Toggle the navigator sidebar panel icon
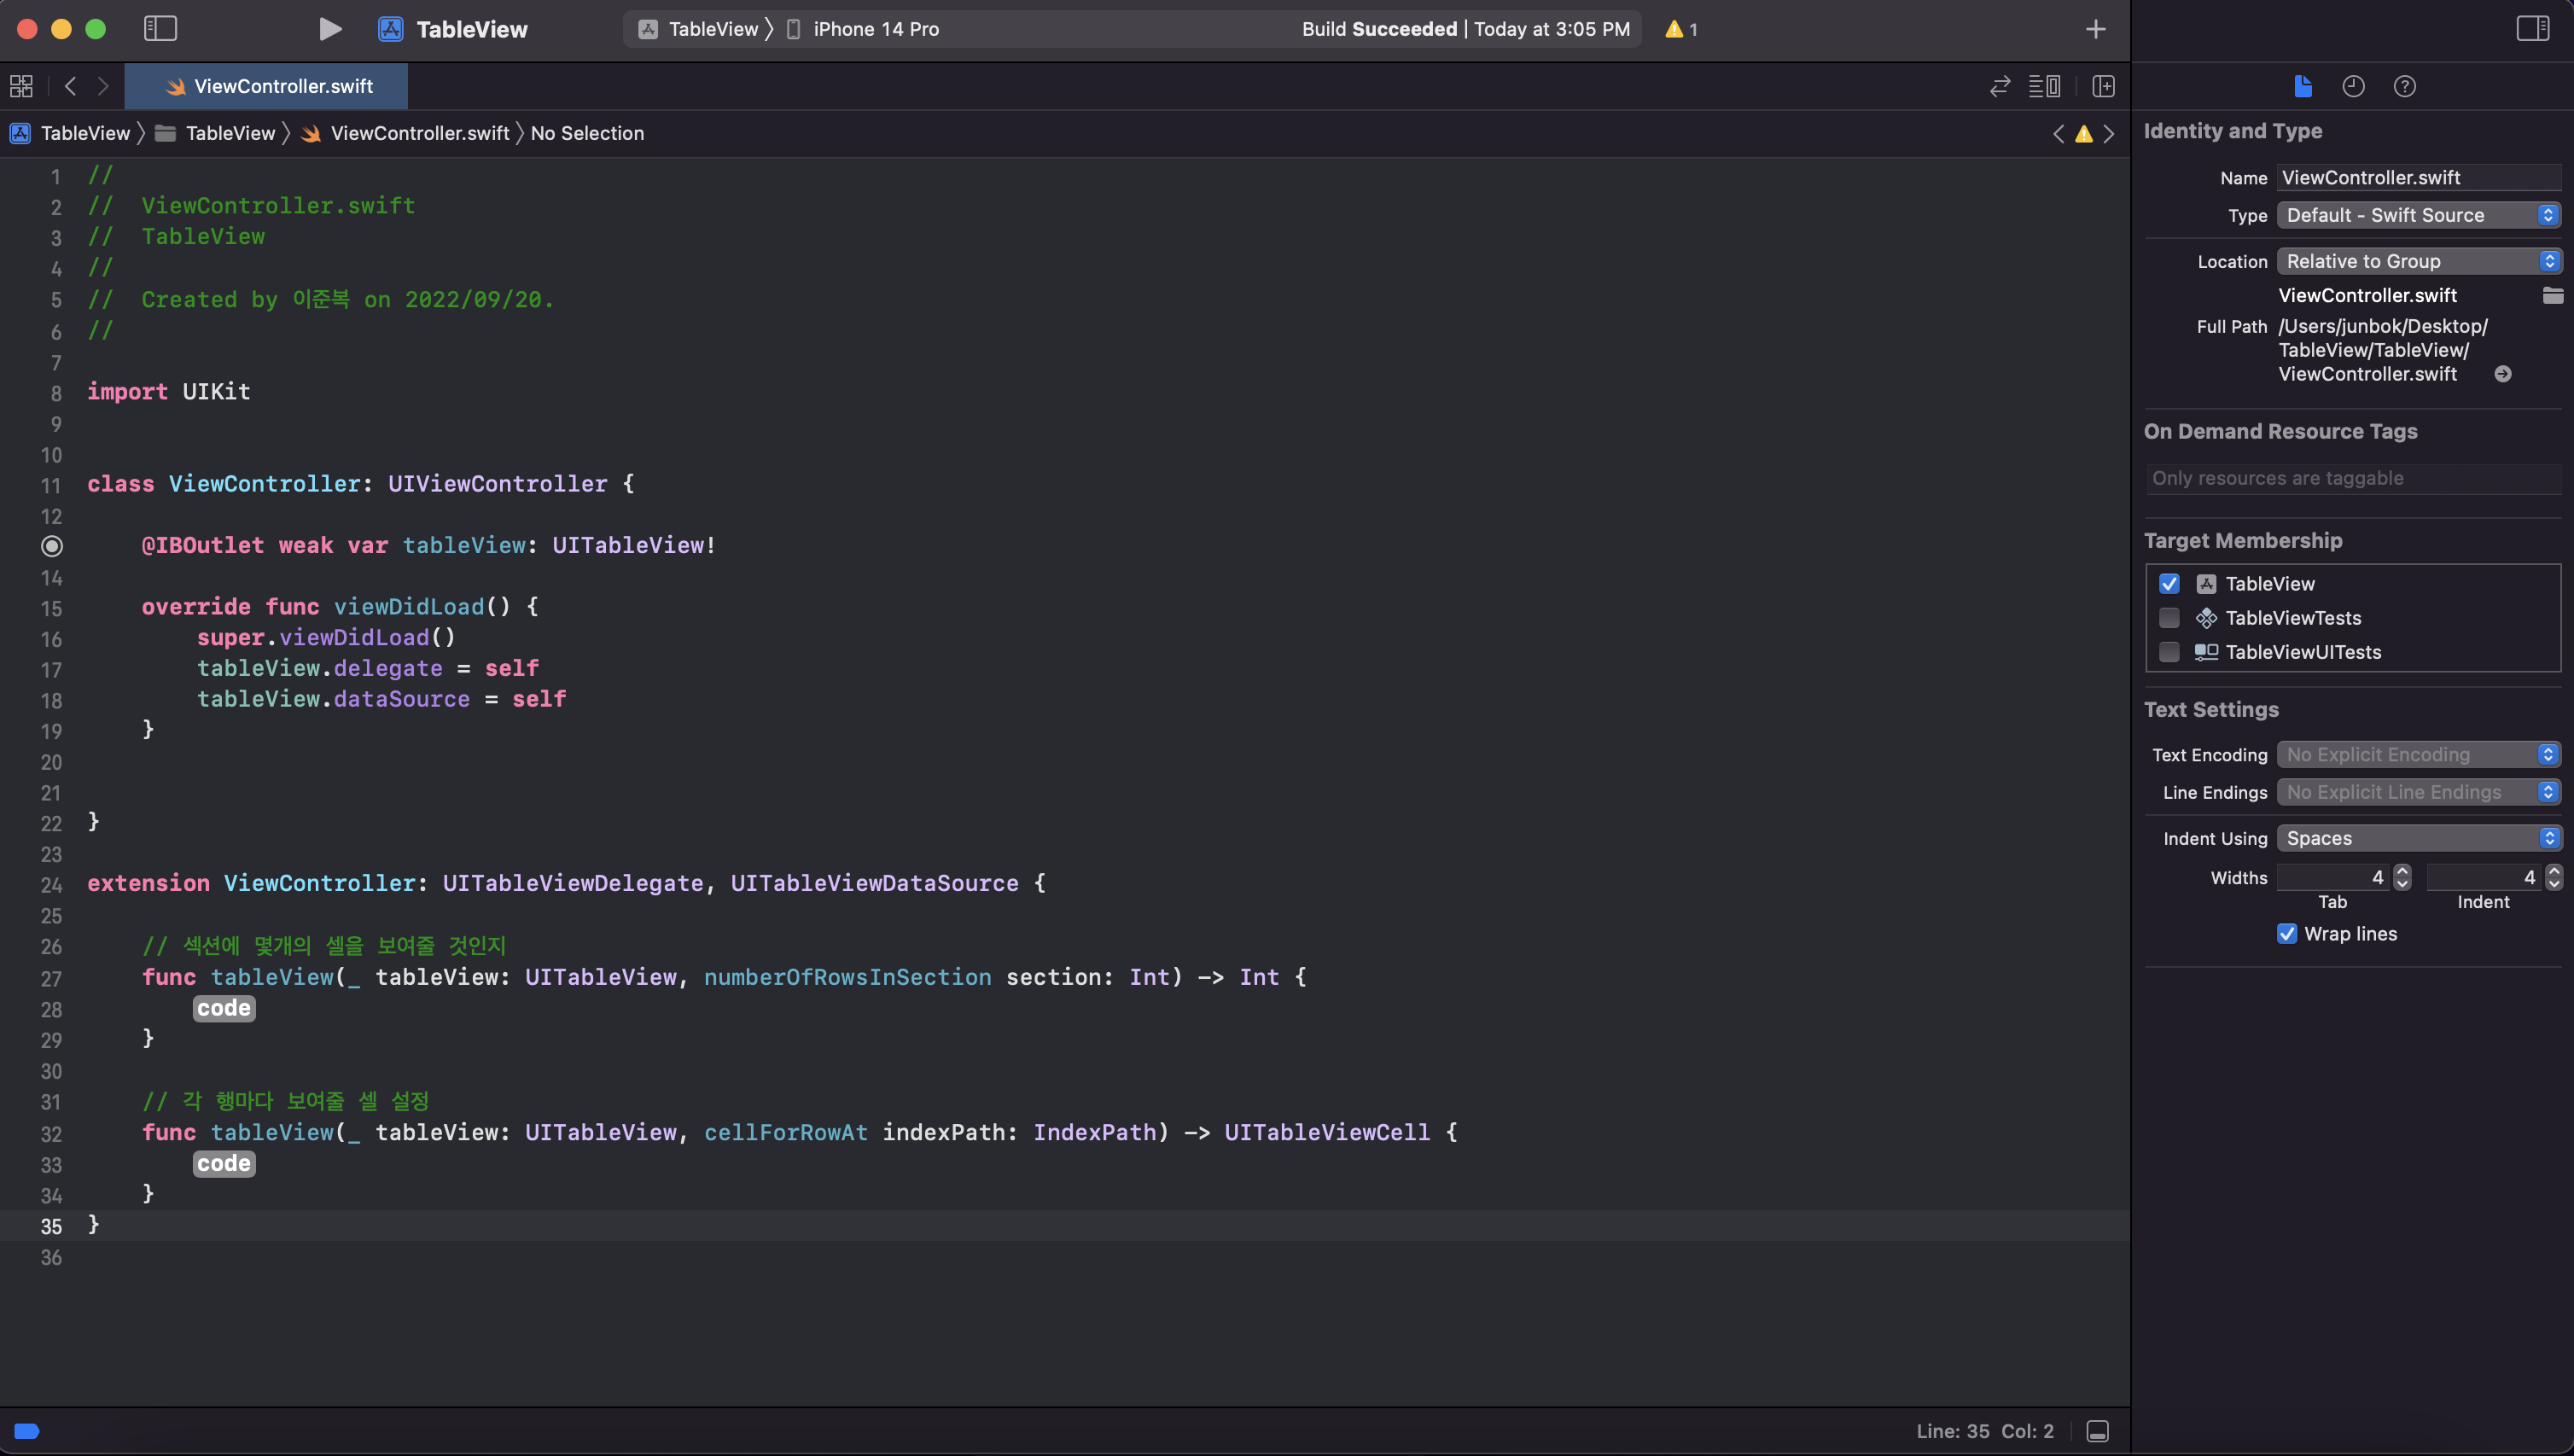The image size is (2574, 1456). click(x=160, y=29)
